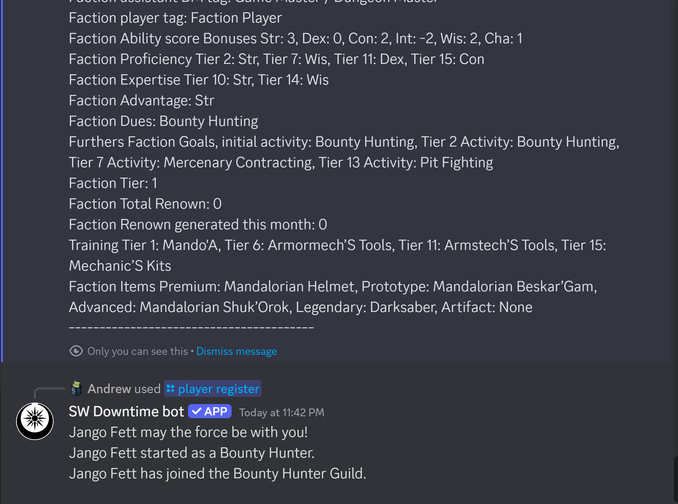This screenshot has width=678, height=504.
Task: Click the slash command icon before 'player register'
Action: 170,388
